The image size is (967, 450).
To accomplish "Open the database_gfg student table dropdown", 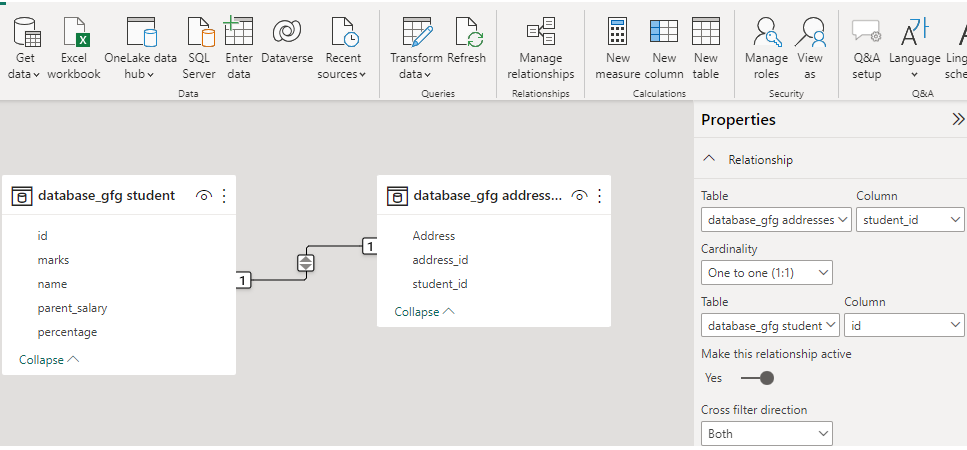I will tap(770, 325).
